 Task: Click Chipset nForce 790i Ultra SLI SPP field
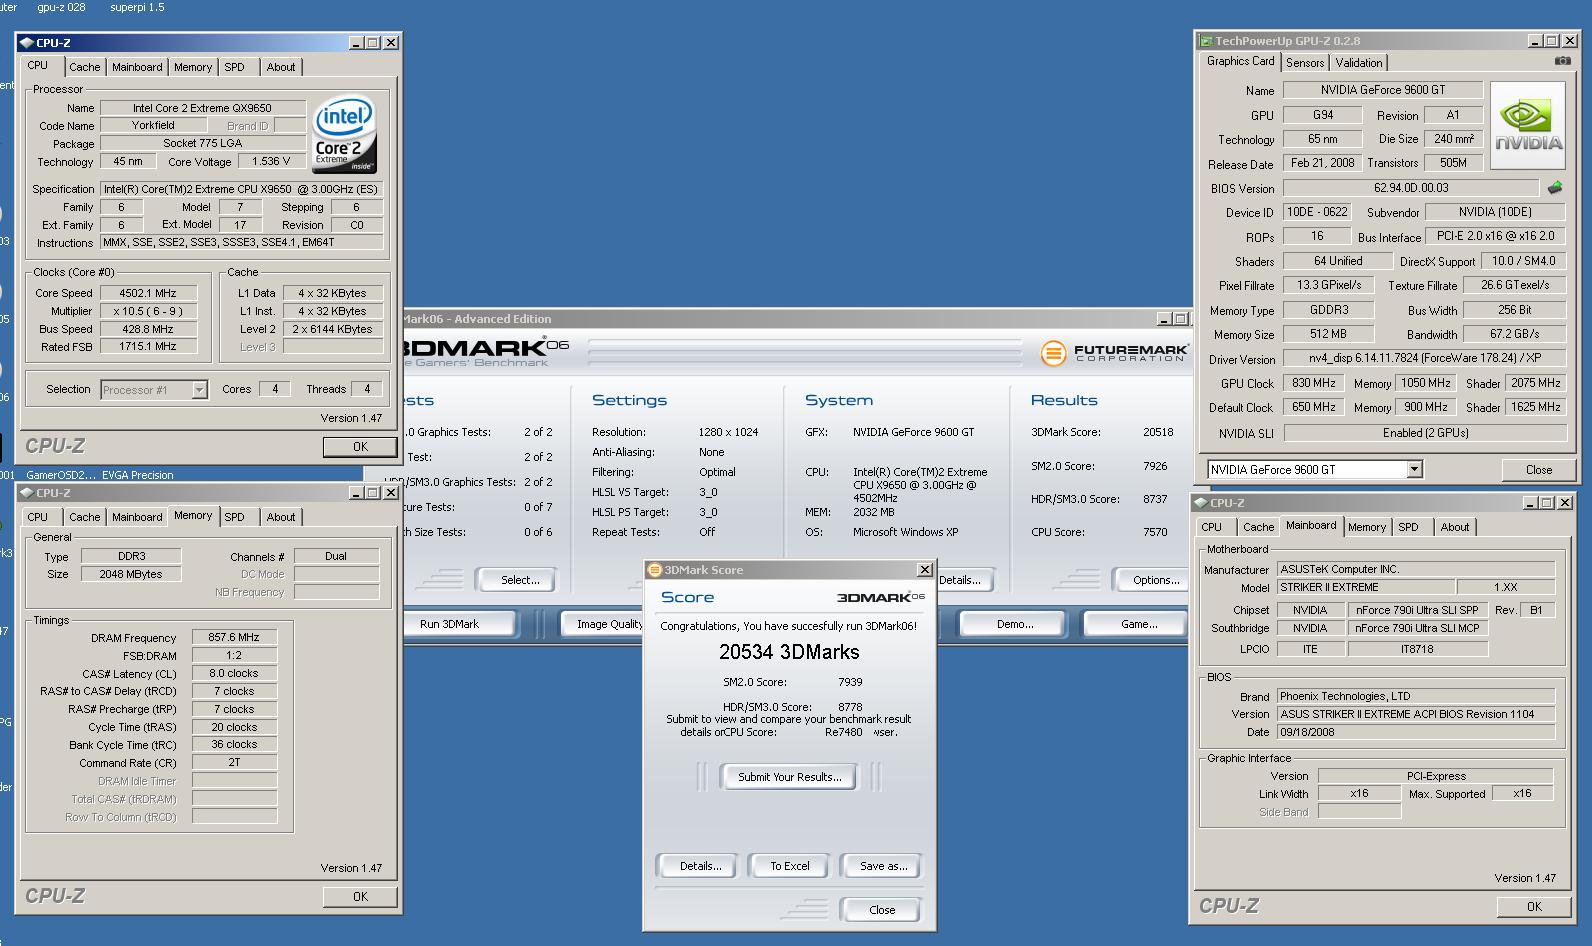pos(1417,610)
